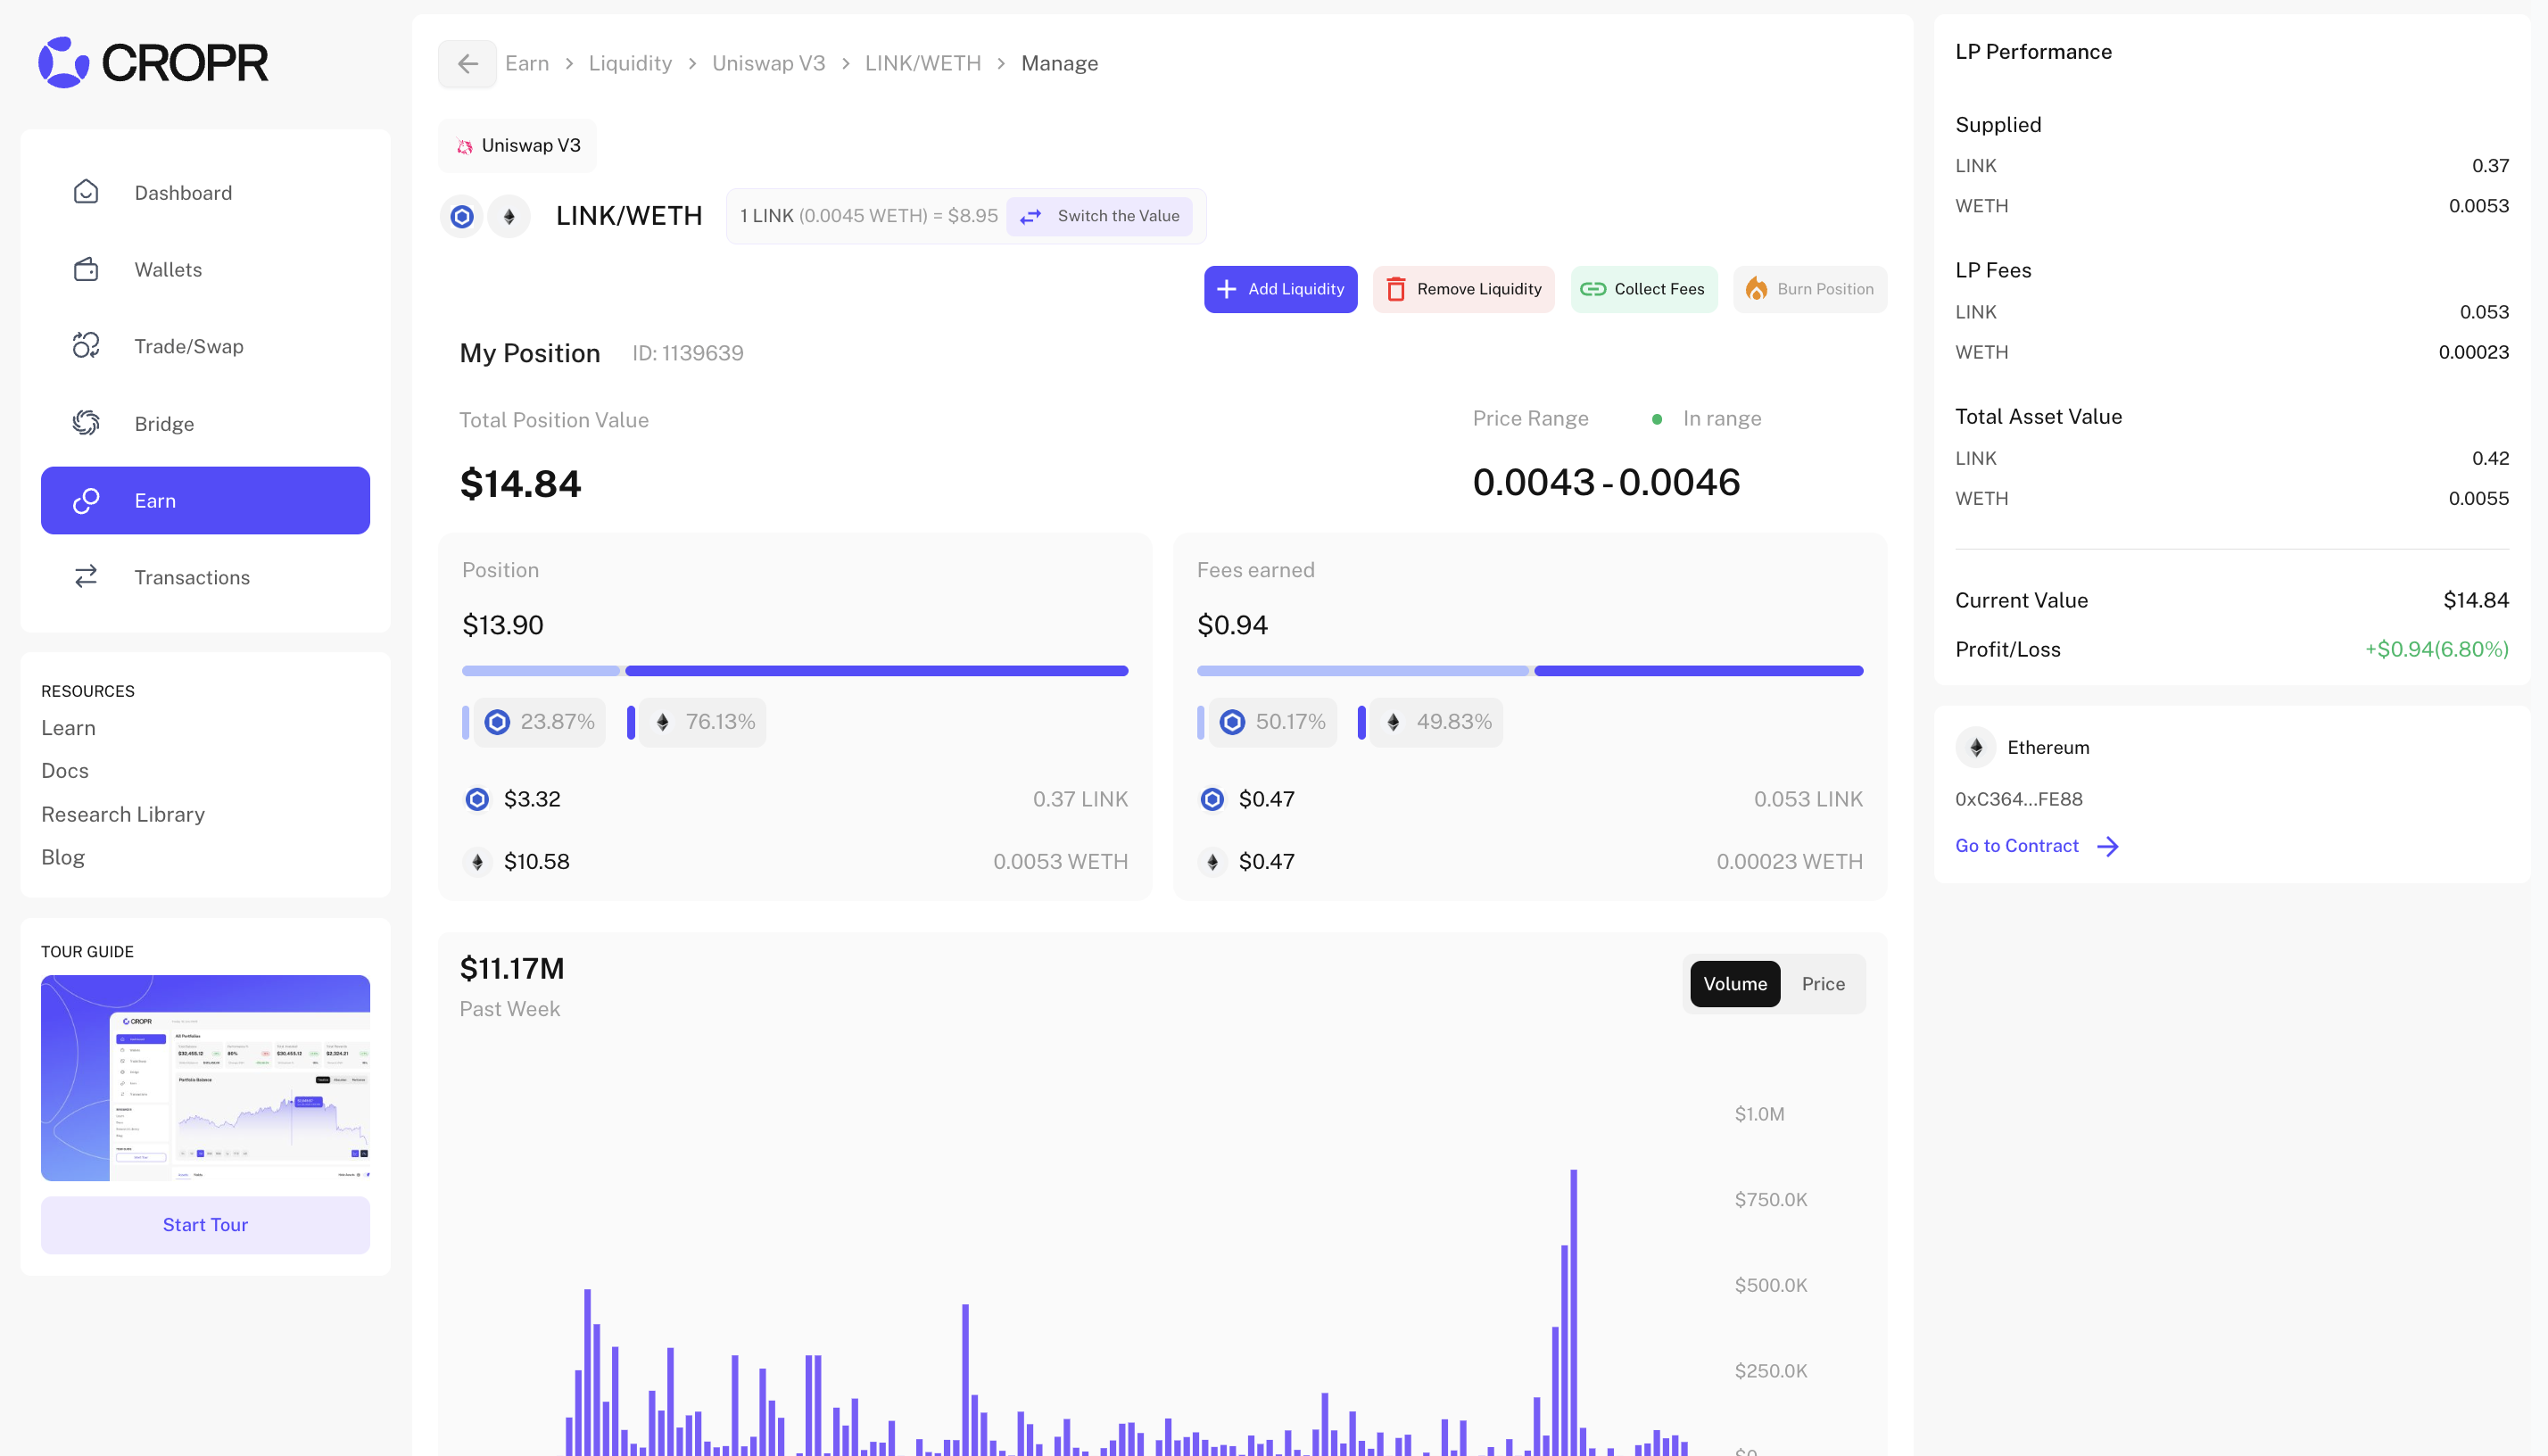
Task: Click the Trade/Swap icon
Action: tap(86, 346)
